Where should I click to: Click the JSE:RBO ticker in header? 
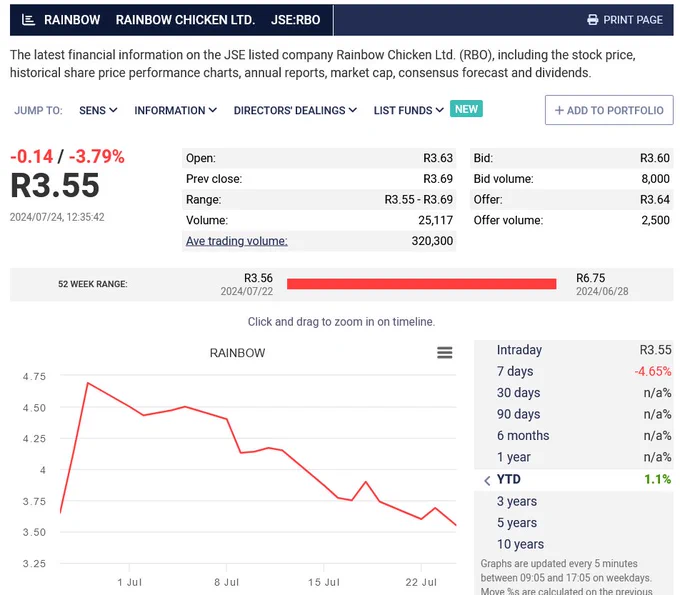pyautogui.click(x=295, y=20)
